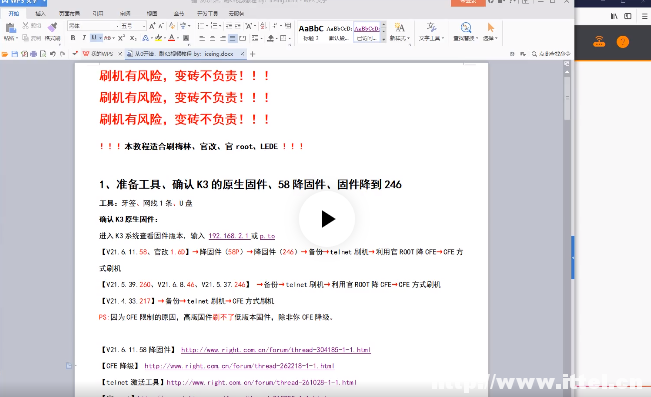Clear formatting with the eraser icon
This screenshot has height=397, width=651.
[172, 26]
